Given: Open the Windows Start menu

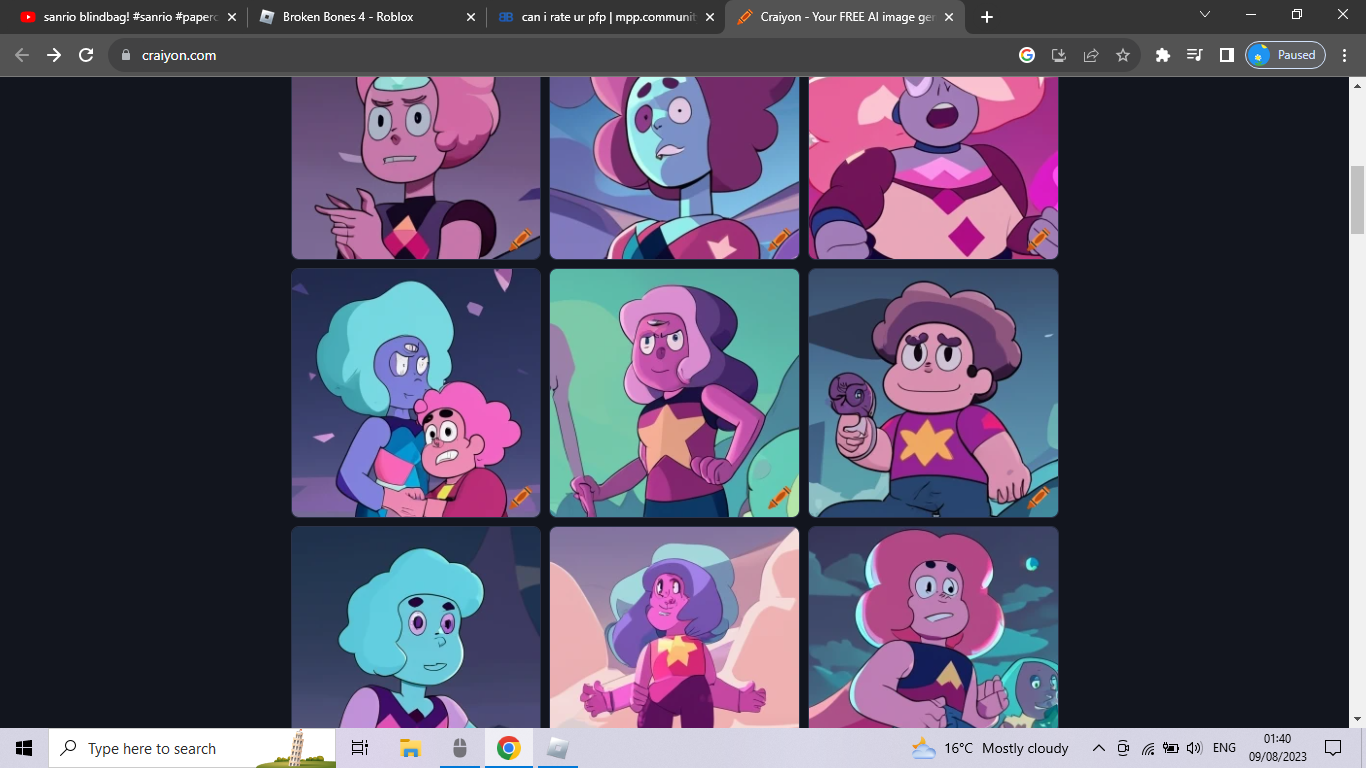Looking at the screenshot, I should point(24,748).
